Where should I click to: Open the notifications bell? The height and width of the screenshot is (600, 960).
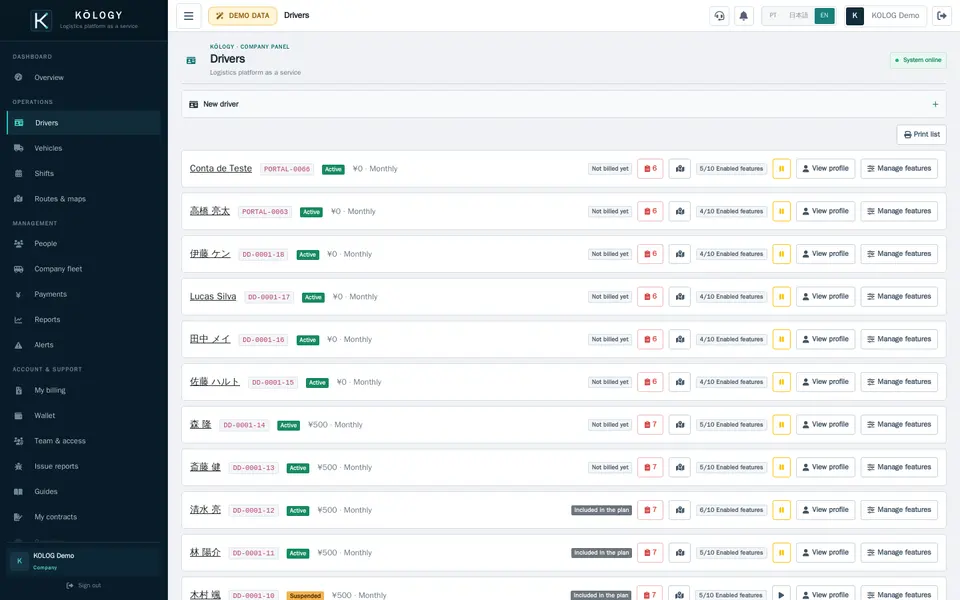pyautogui.click(x=743, y=16)
